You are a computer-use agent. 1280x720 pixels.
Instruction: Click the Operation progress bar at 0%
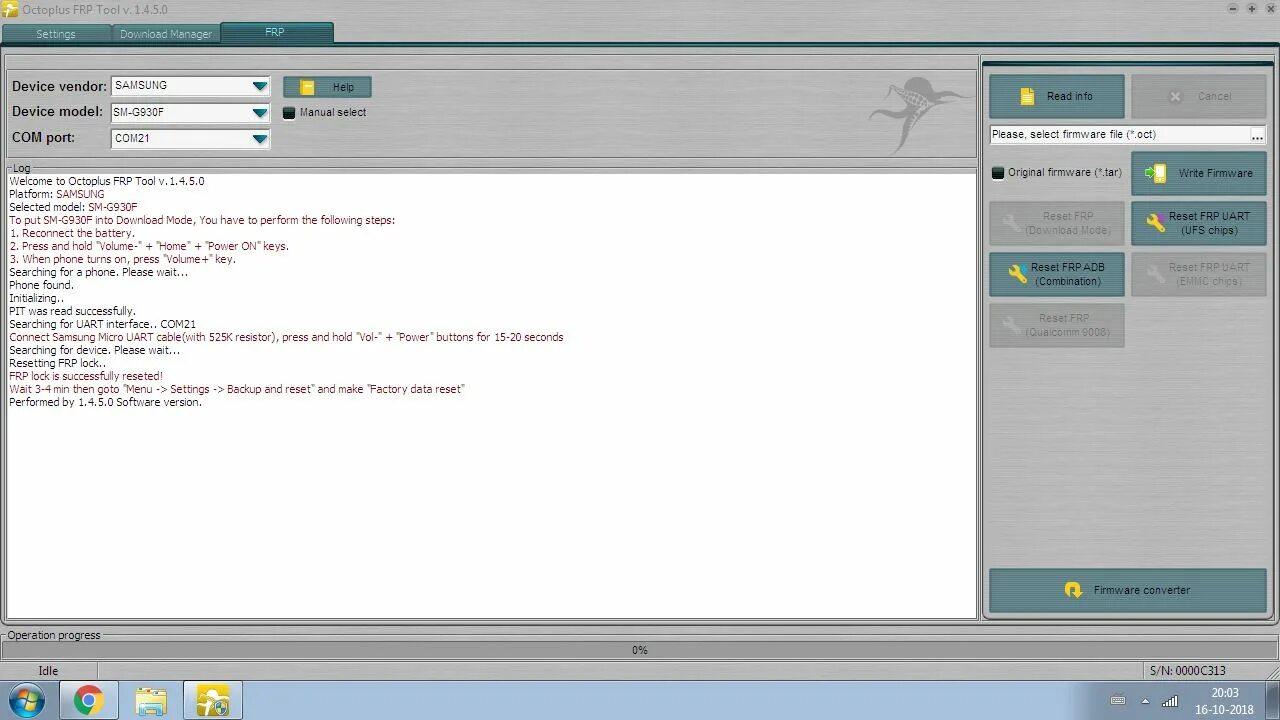[x=639, y=650]
